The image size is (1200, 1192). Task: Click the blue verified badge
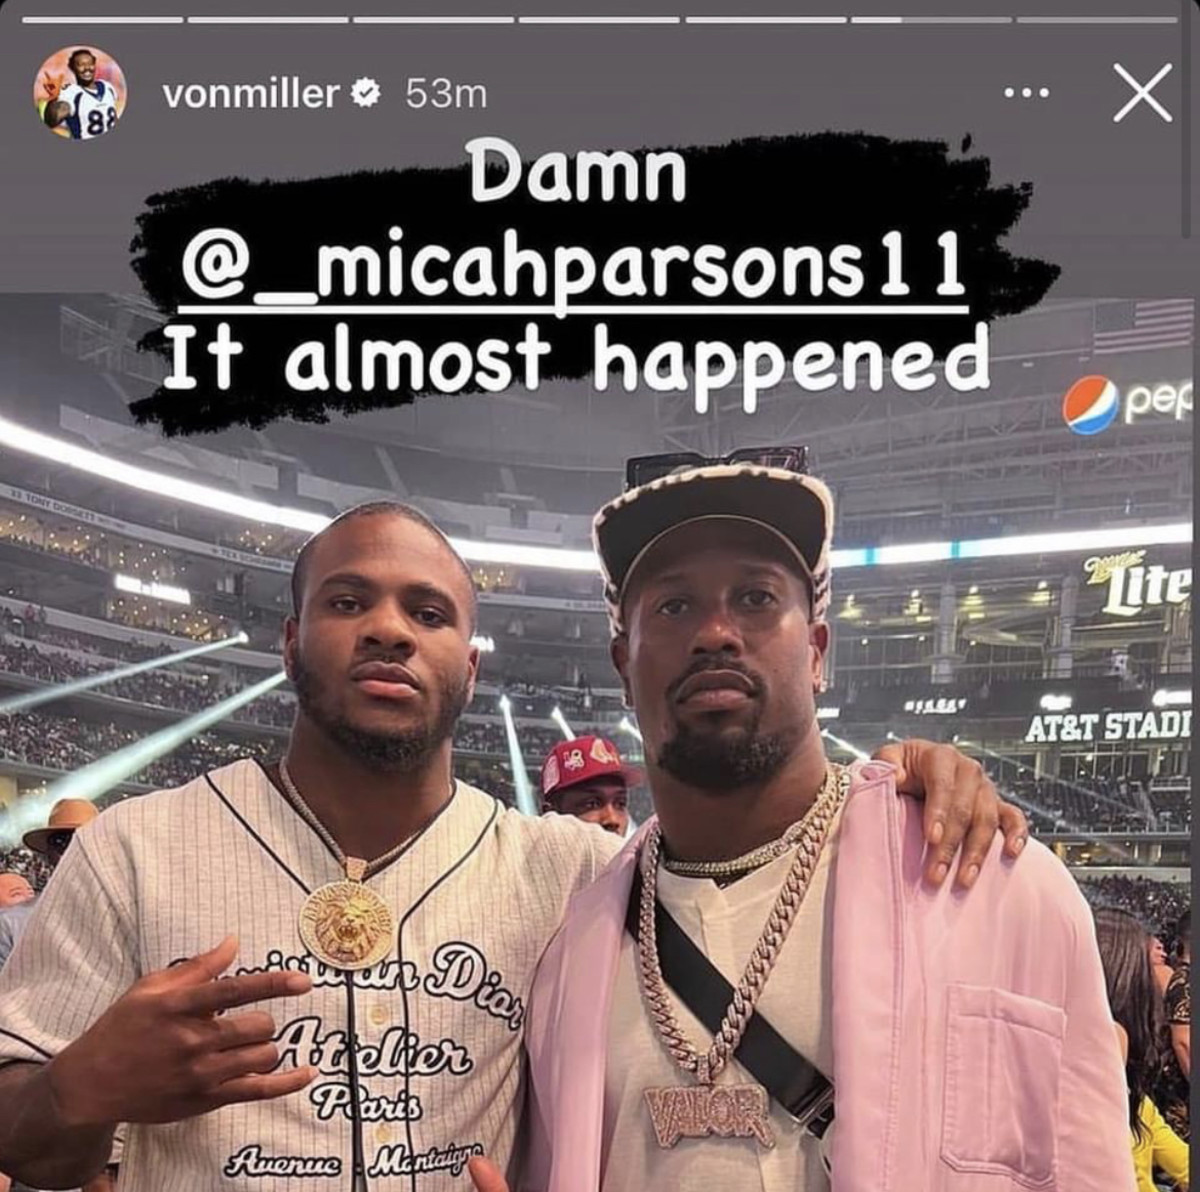(x=367, y=94)
